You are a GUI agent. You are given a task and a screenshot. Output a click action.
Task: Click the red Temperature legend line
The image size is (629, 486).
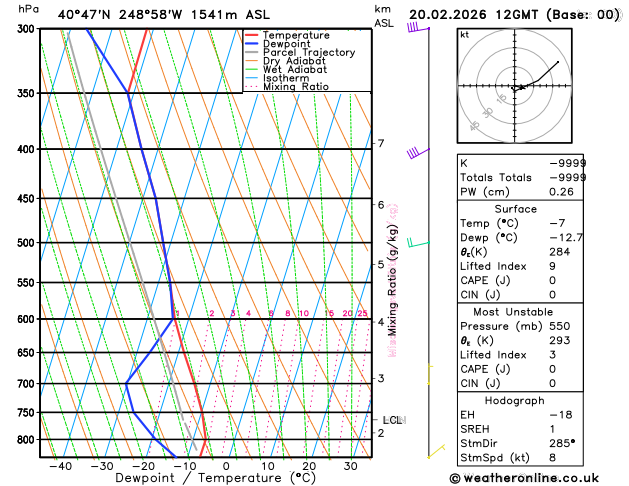pos(256,34)
